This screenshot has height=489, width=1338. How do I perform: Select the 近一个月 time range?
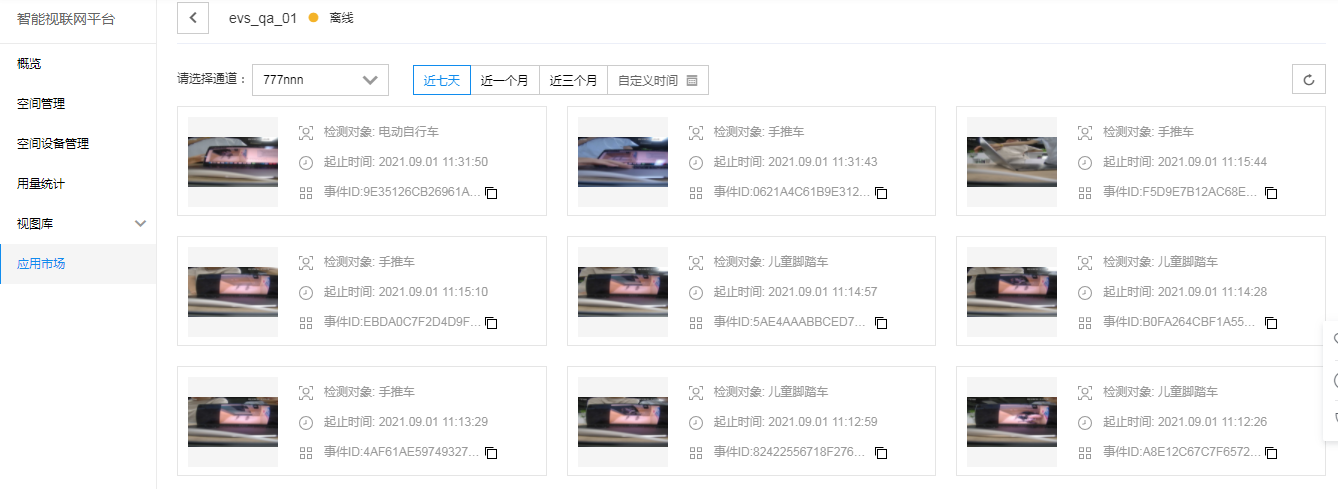click(505, 81)
